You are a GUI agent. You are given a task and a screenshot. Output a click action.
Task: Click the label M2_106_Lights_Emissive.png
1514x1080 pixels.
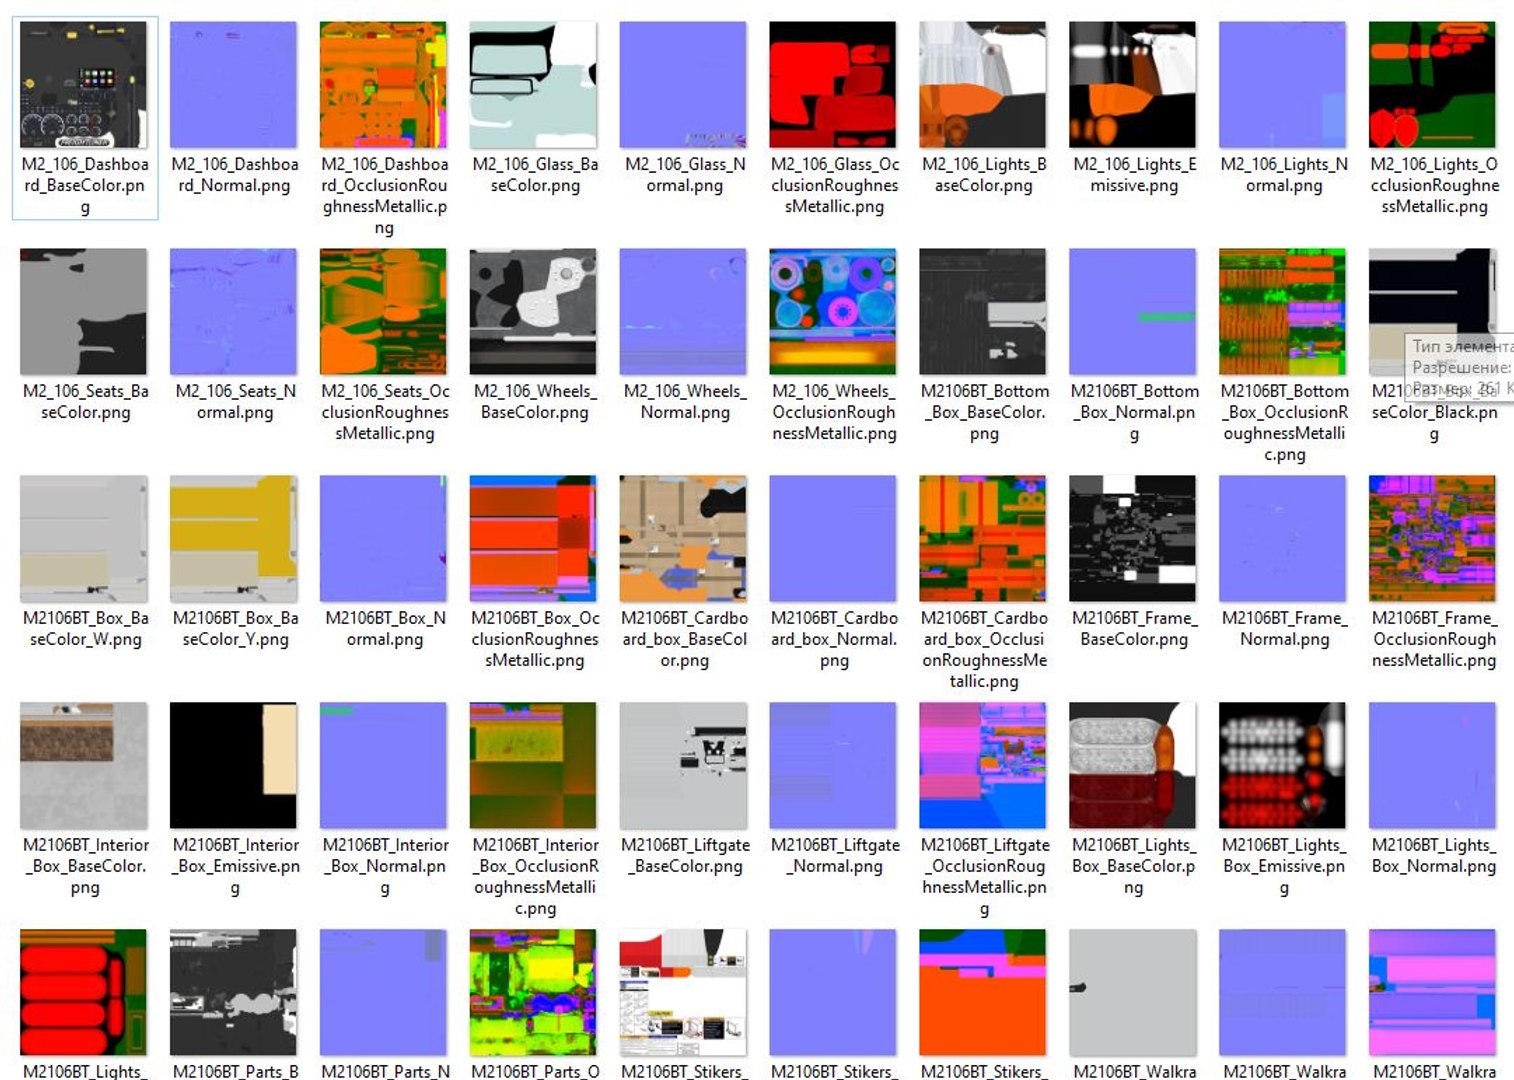(x=1134, y=175)
